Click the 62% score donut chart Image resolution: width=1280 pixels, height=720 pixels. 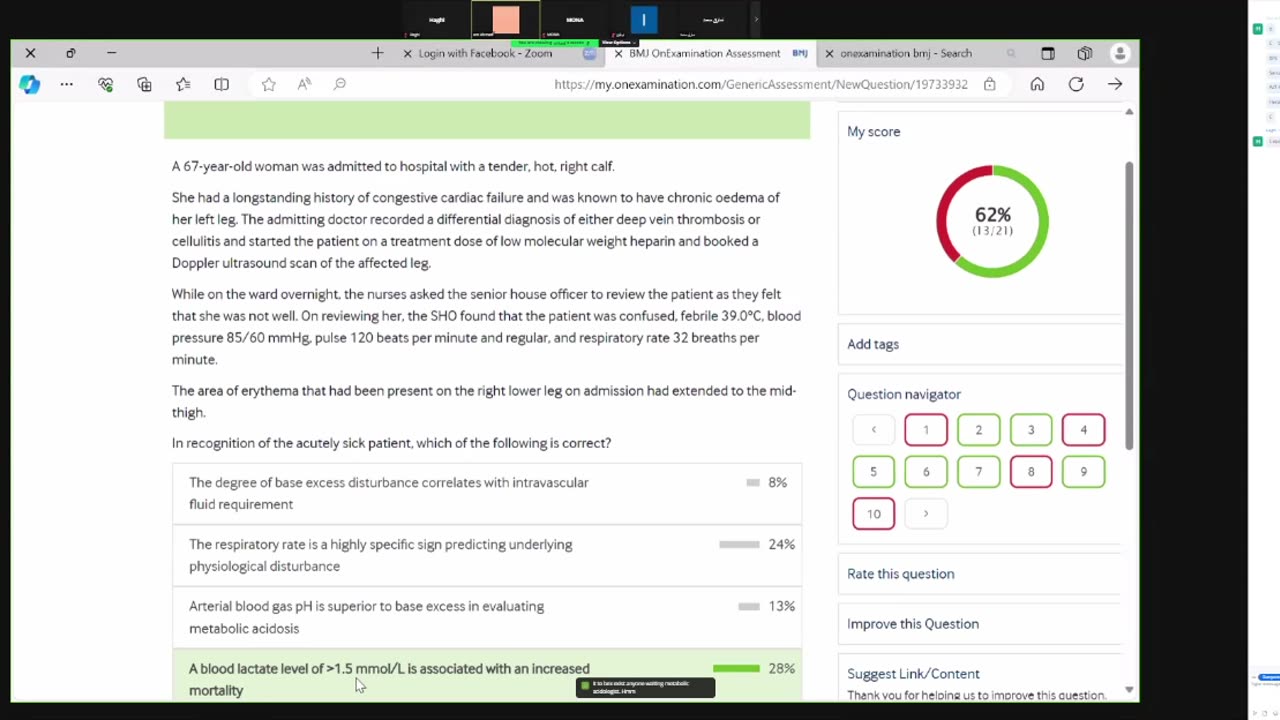992,221
